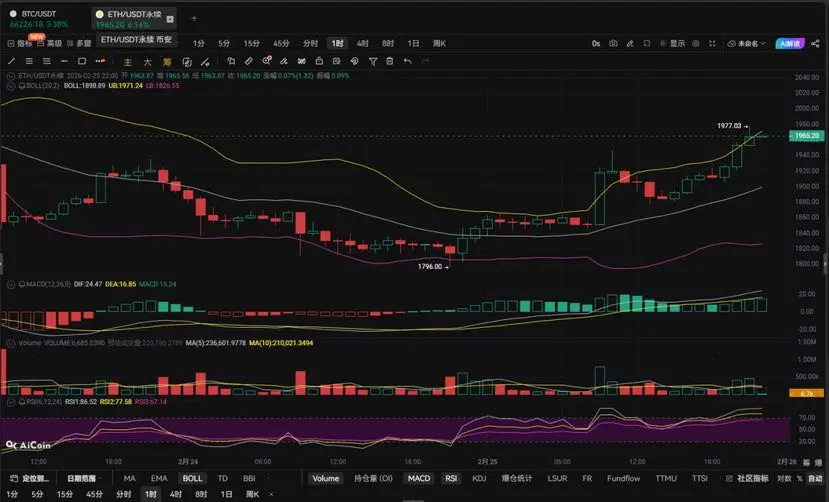
Task: Share the chart via share icon
Action: [x=816, y=43]
